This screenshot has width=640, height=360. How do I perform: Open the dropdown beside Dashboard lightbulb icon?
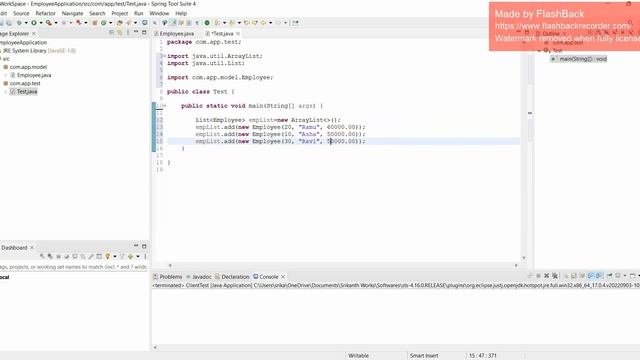coord(115,256)
